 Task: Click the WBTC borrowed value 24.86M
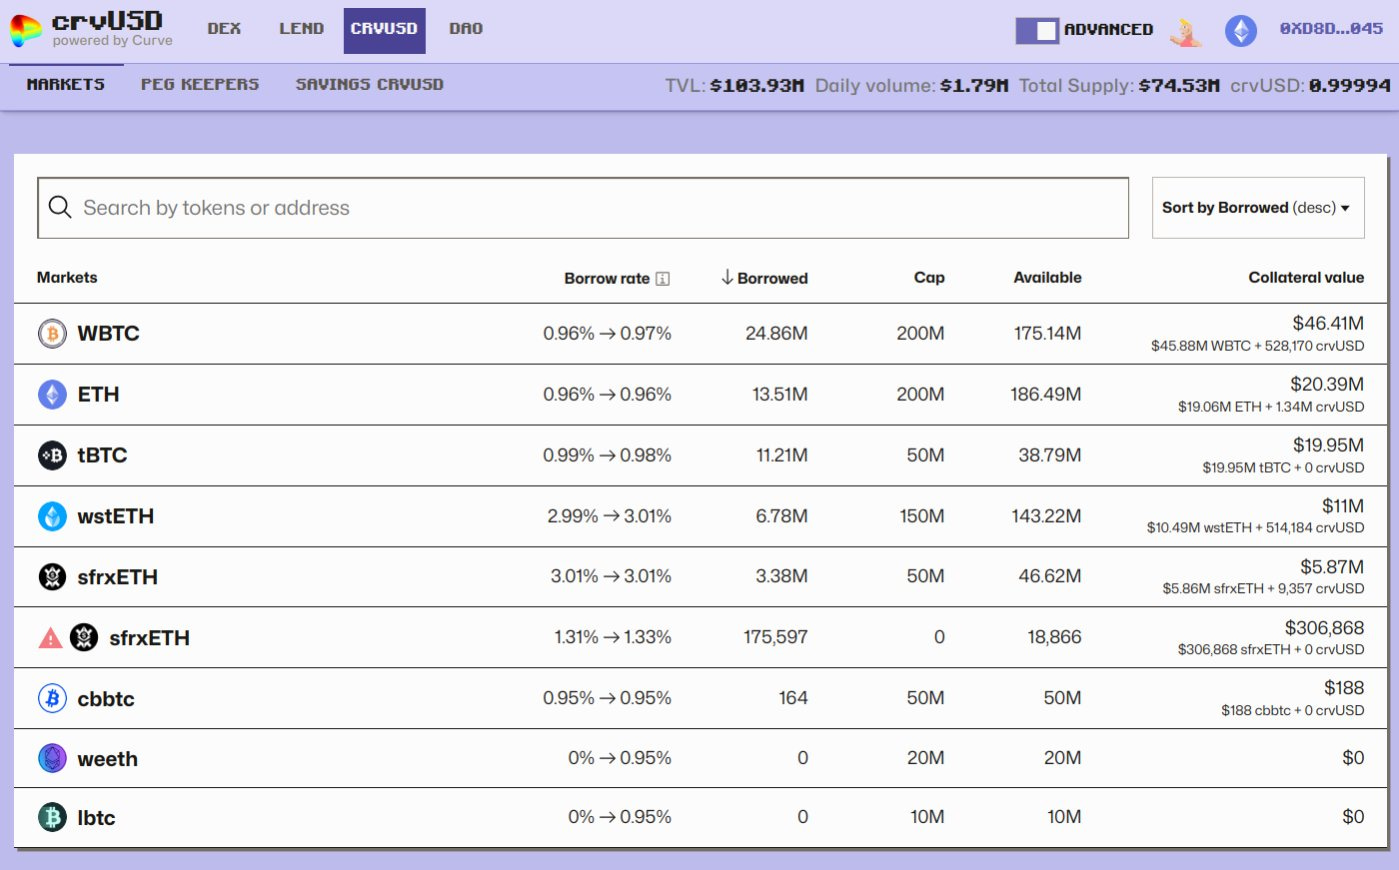pyautogui.click(x=776, y=333)
